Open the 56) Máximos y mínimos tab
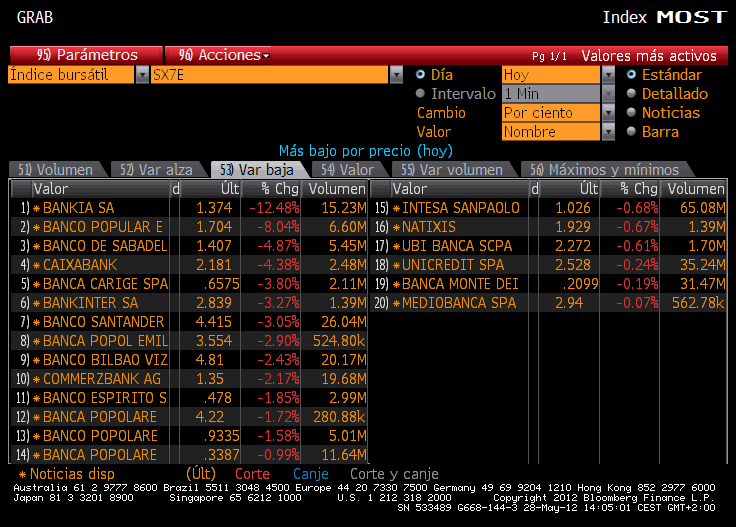736x527 pixels. (x=606, y=169)
